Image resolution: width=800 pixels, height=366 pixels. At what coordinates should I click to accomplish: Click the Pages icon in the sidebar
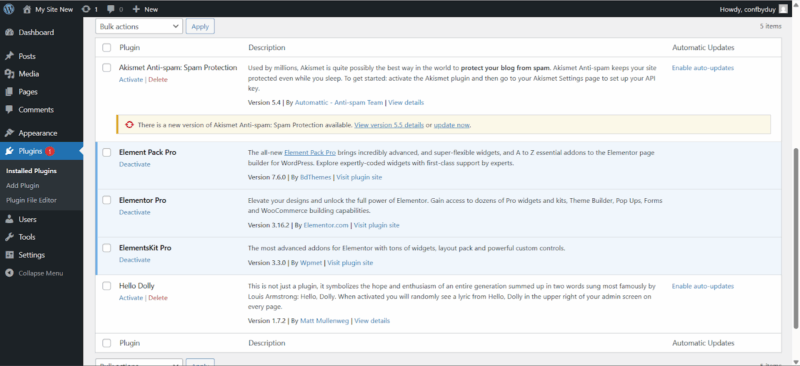pyautogui.click(x=9, y=92)
